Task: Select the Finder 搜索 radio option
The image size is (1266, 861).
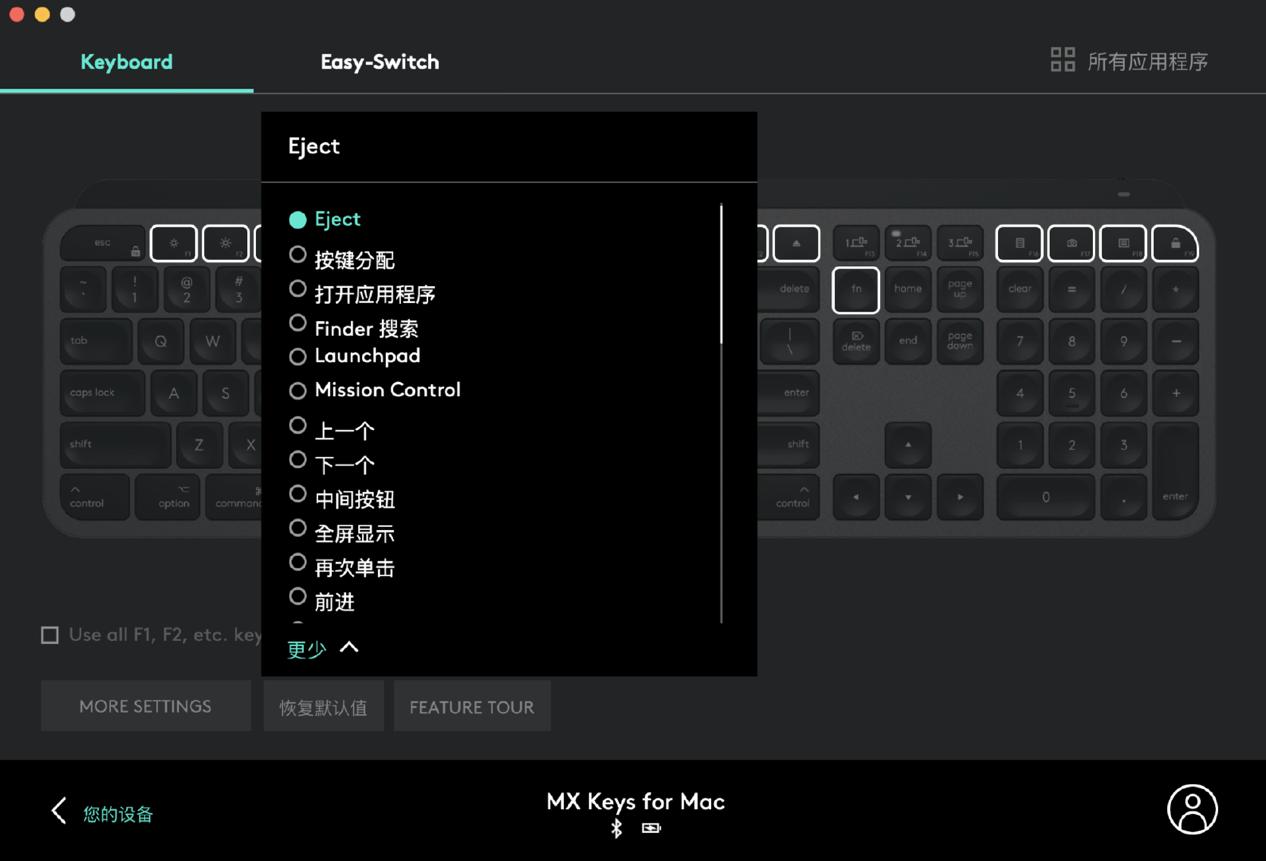Action: [x=297, y=323]
